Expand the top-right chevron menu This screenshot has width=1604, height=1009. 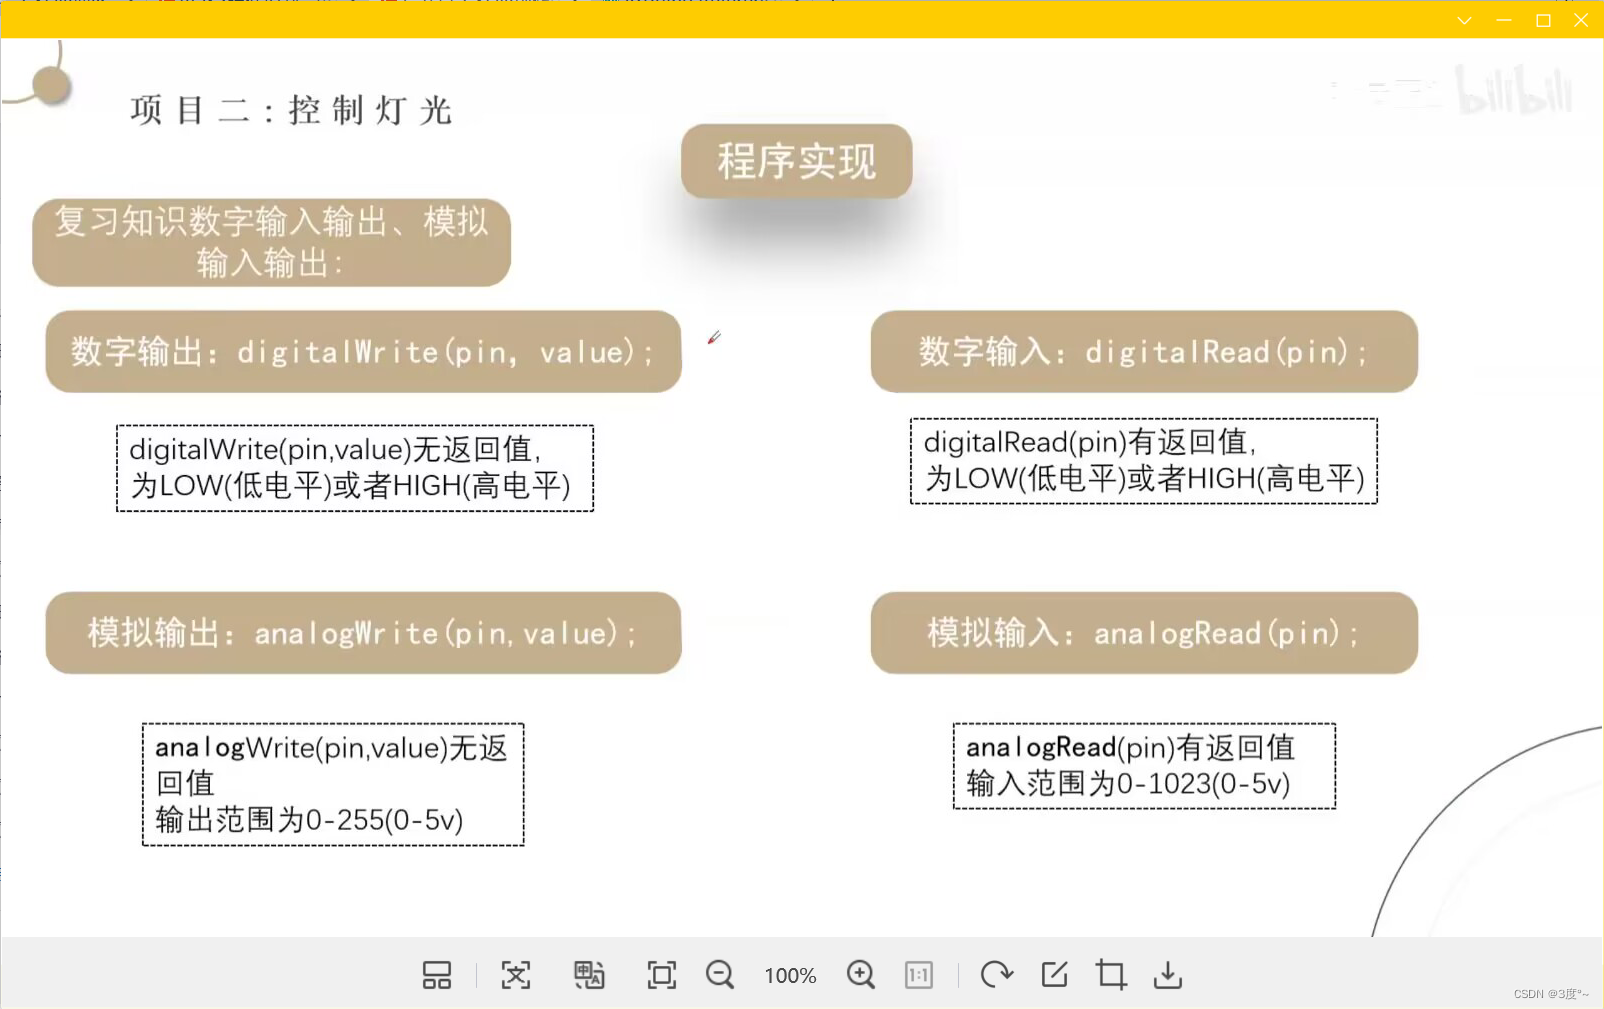pos(1464,20)
